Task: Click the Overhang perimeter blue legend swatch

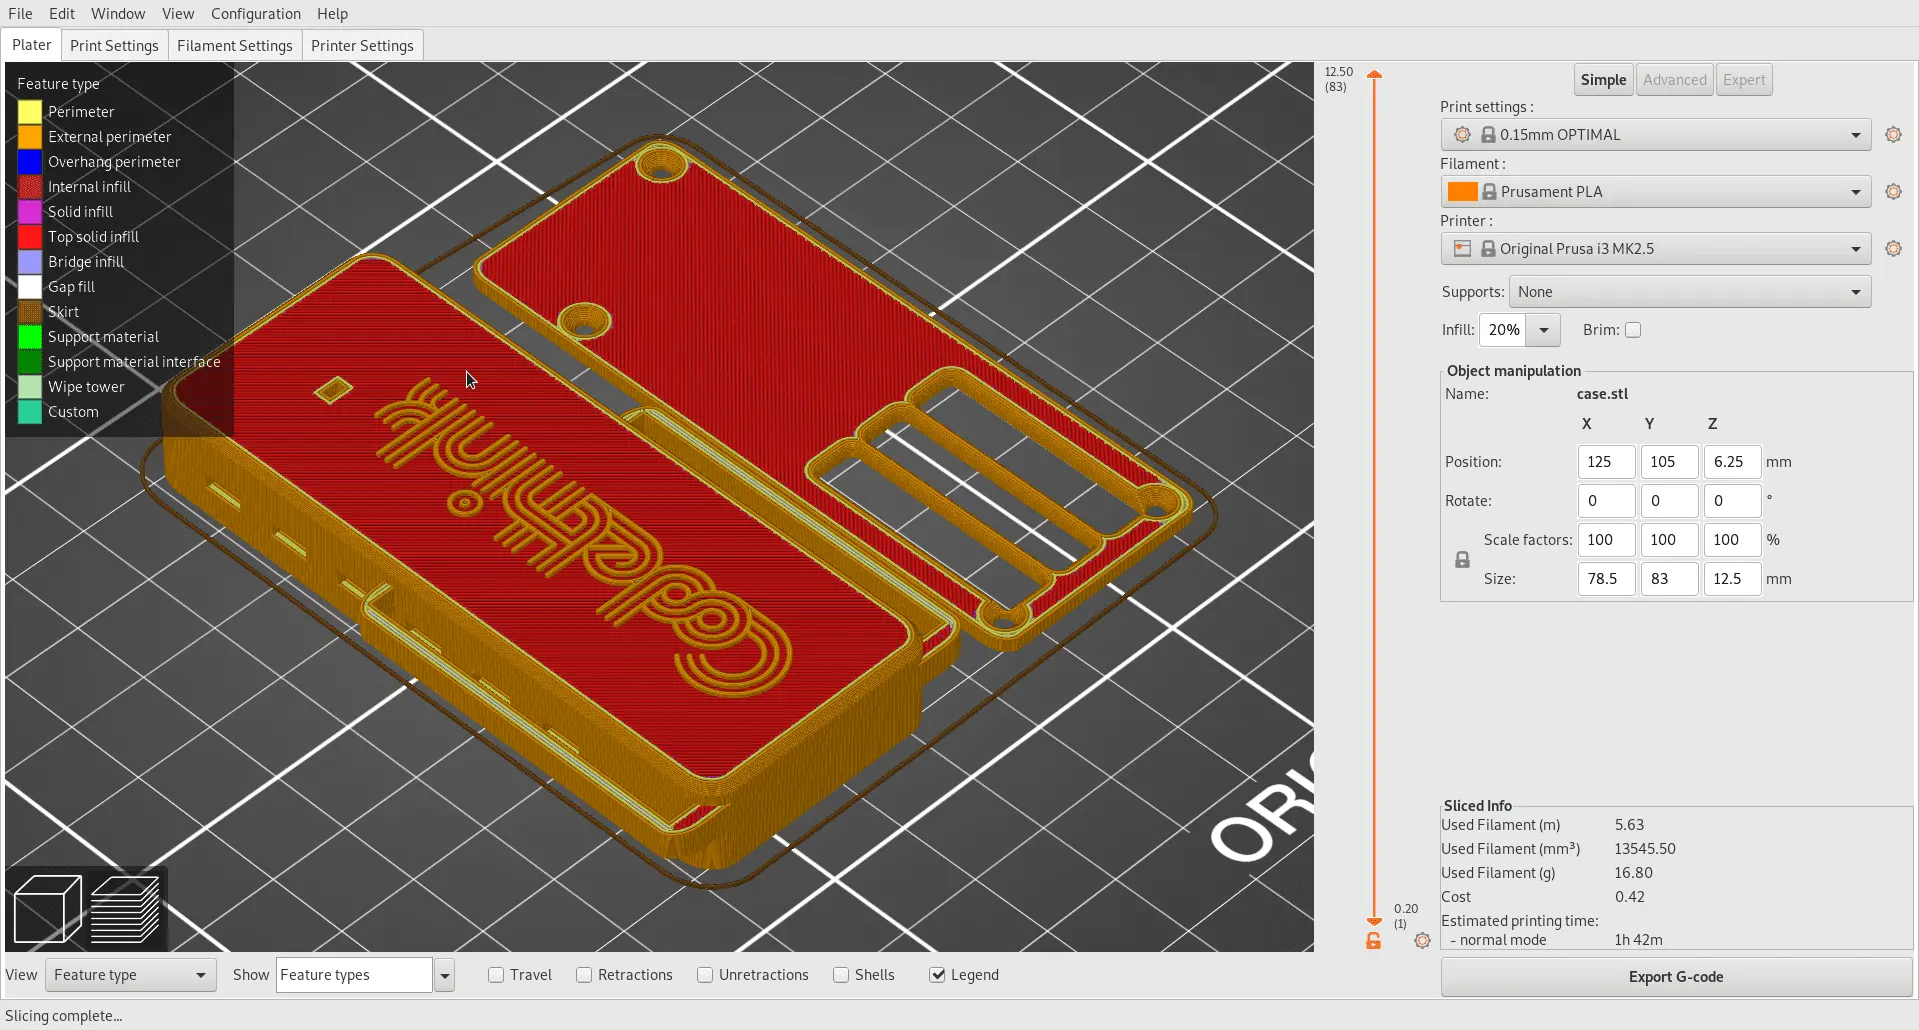Action: (30, 162)
